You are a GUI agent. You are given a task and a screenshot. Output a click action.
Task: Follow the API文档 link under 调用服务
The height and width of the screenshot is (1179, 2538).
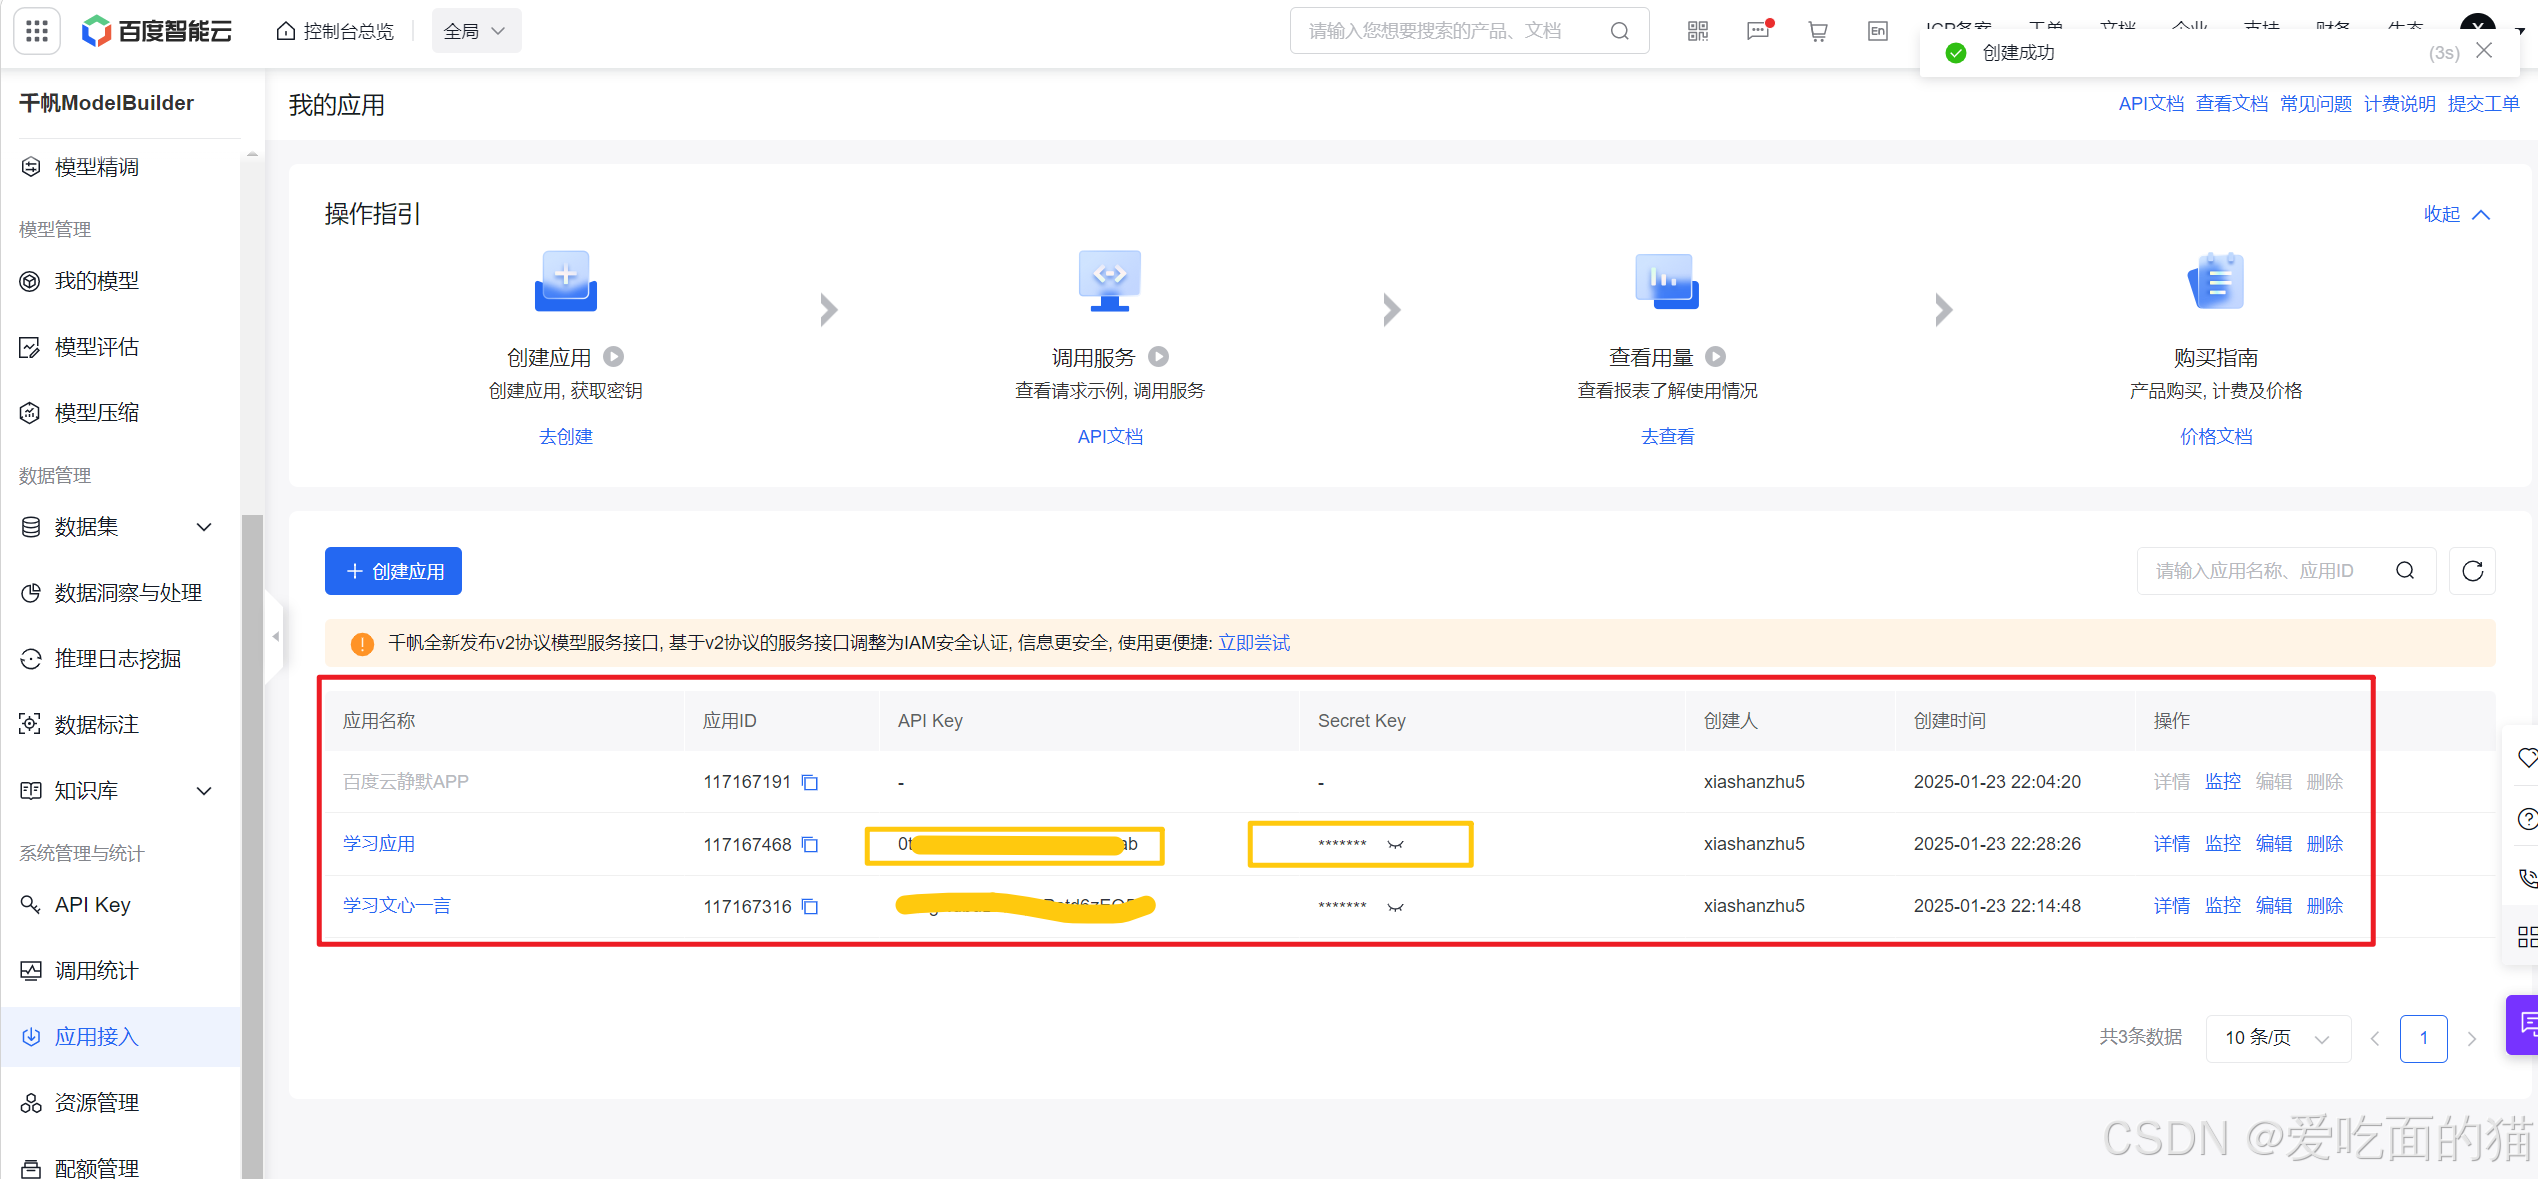1110,437
